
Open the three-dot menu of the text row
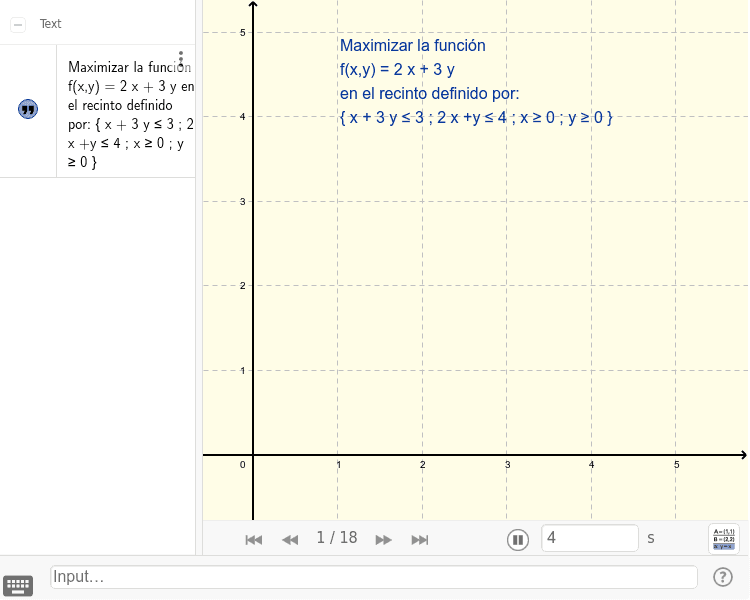[x=181, y=58]
